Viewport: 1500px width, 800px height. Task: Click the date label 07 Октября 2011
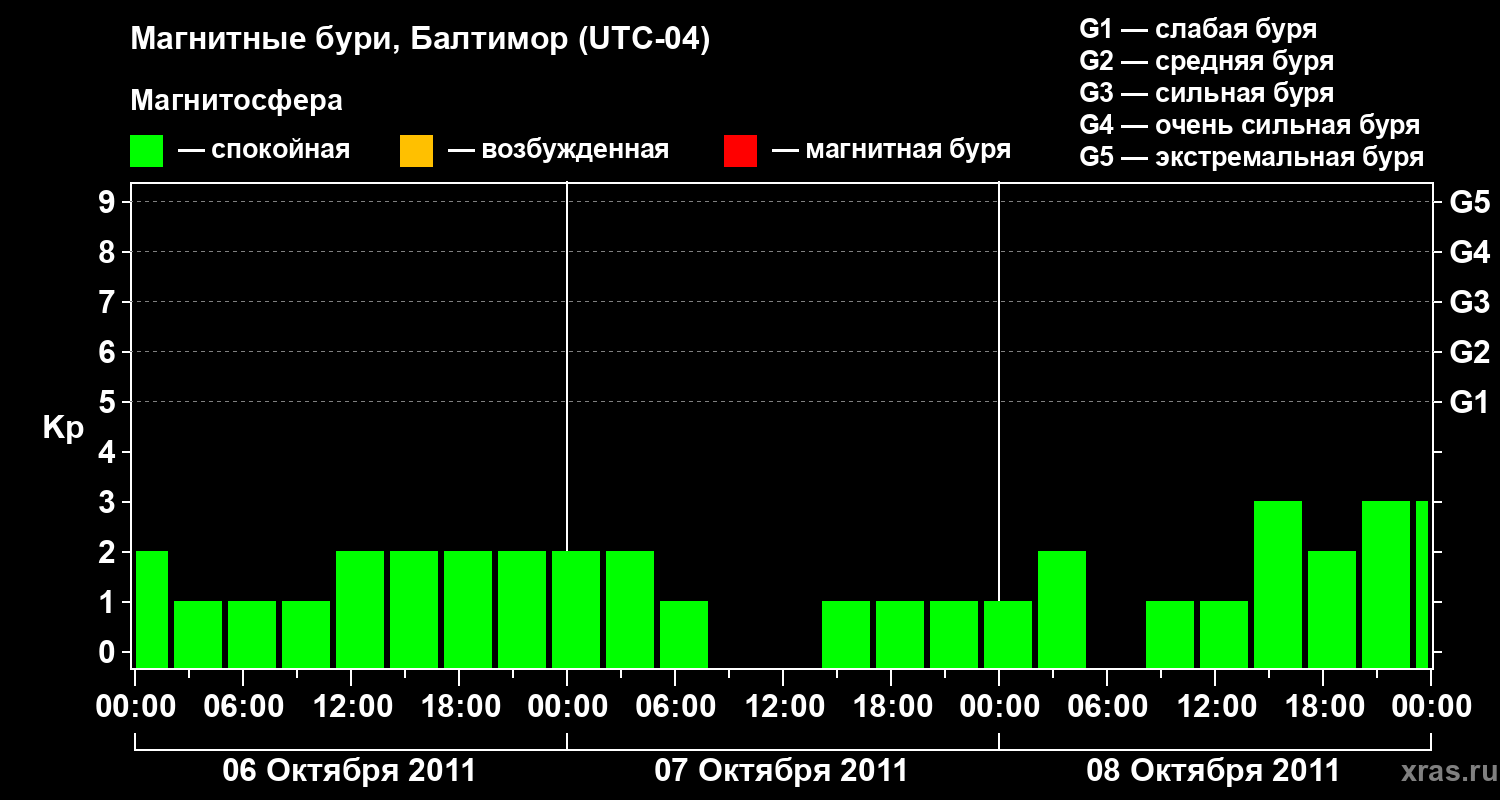point(781,771)
